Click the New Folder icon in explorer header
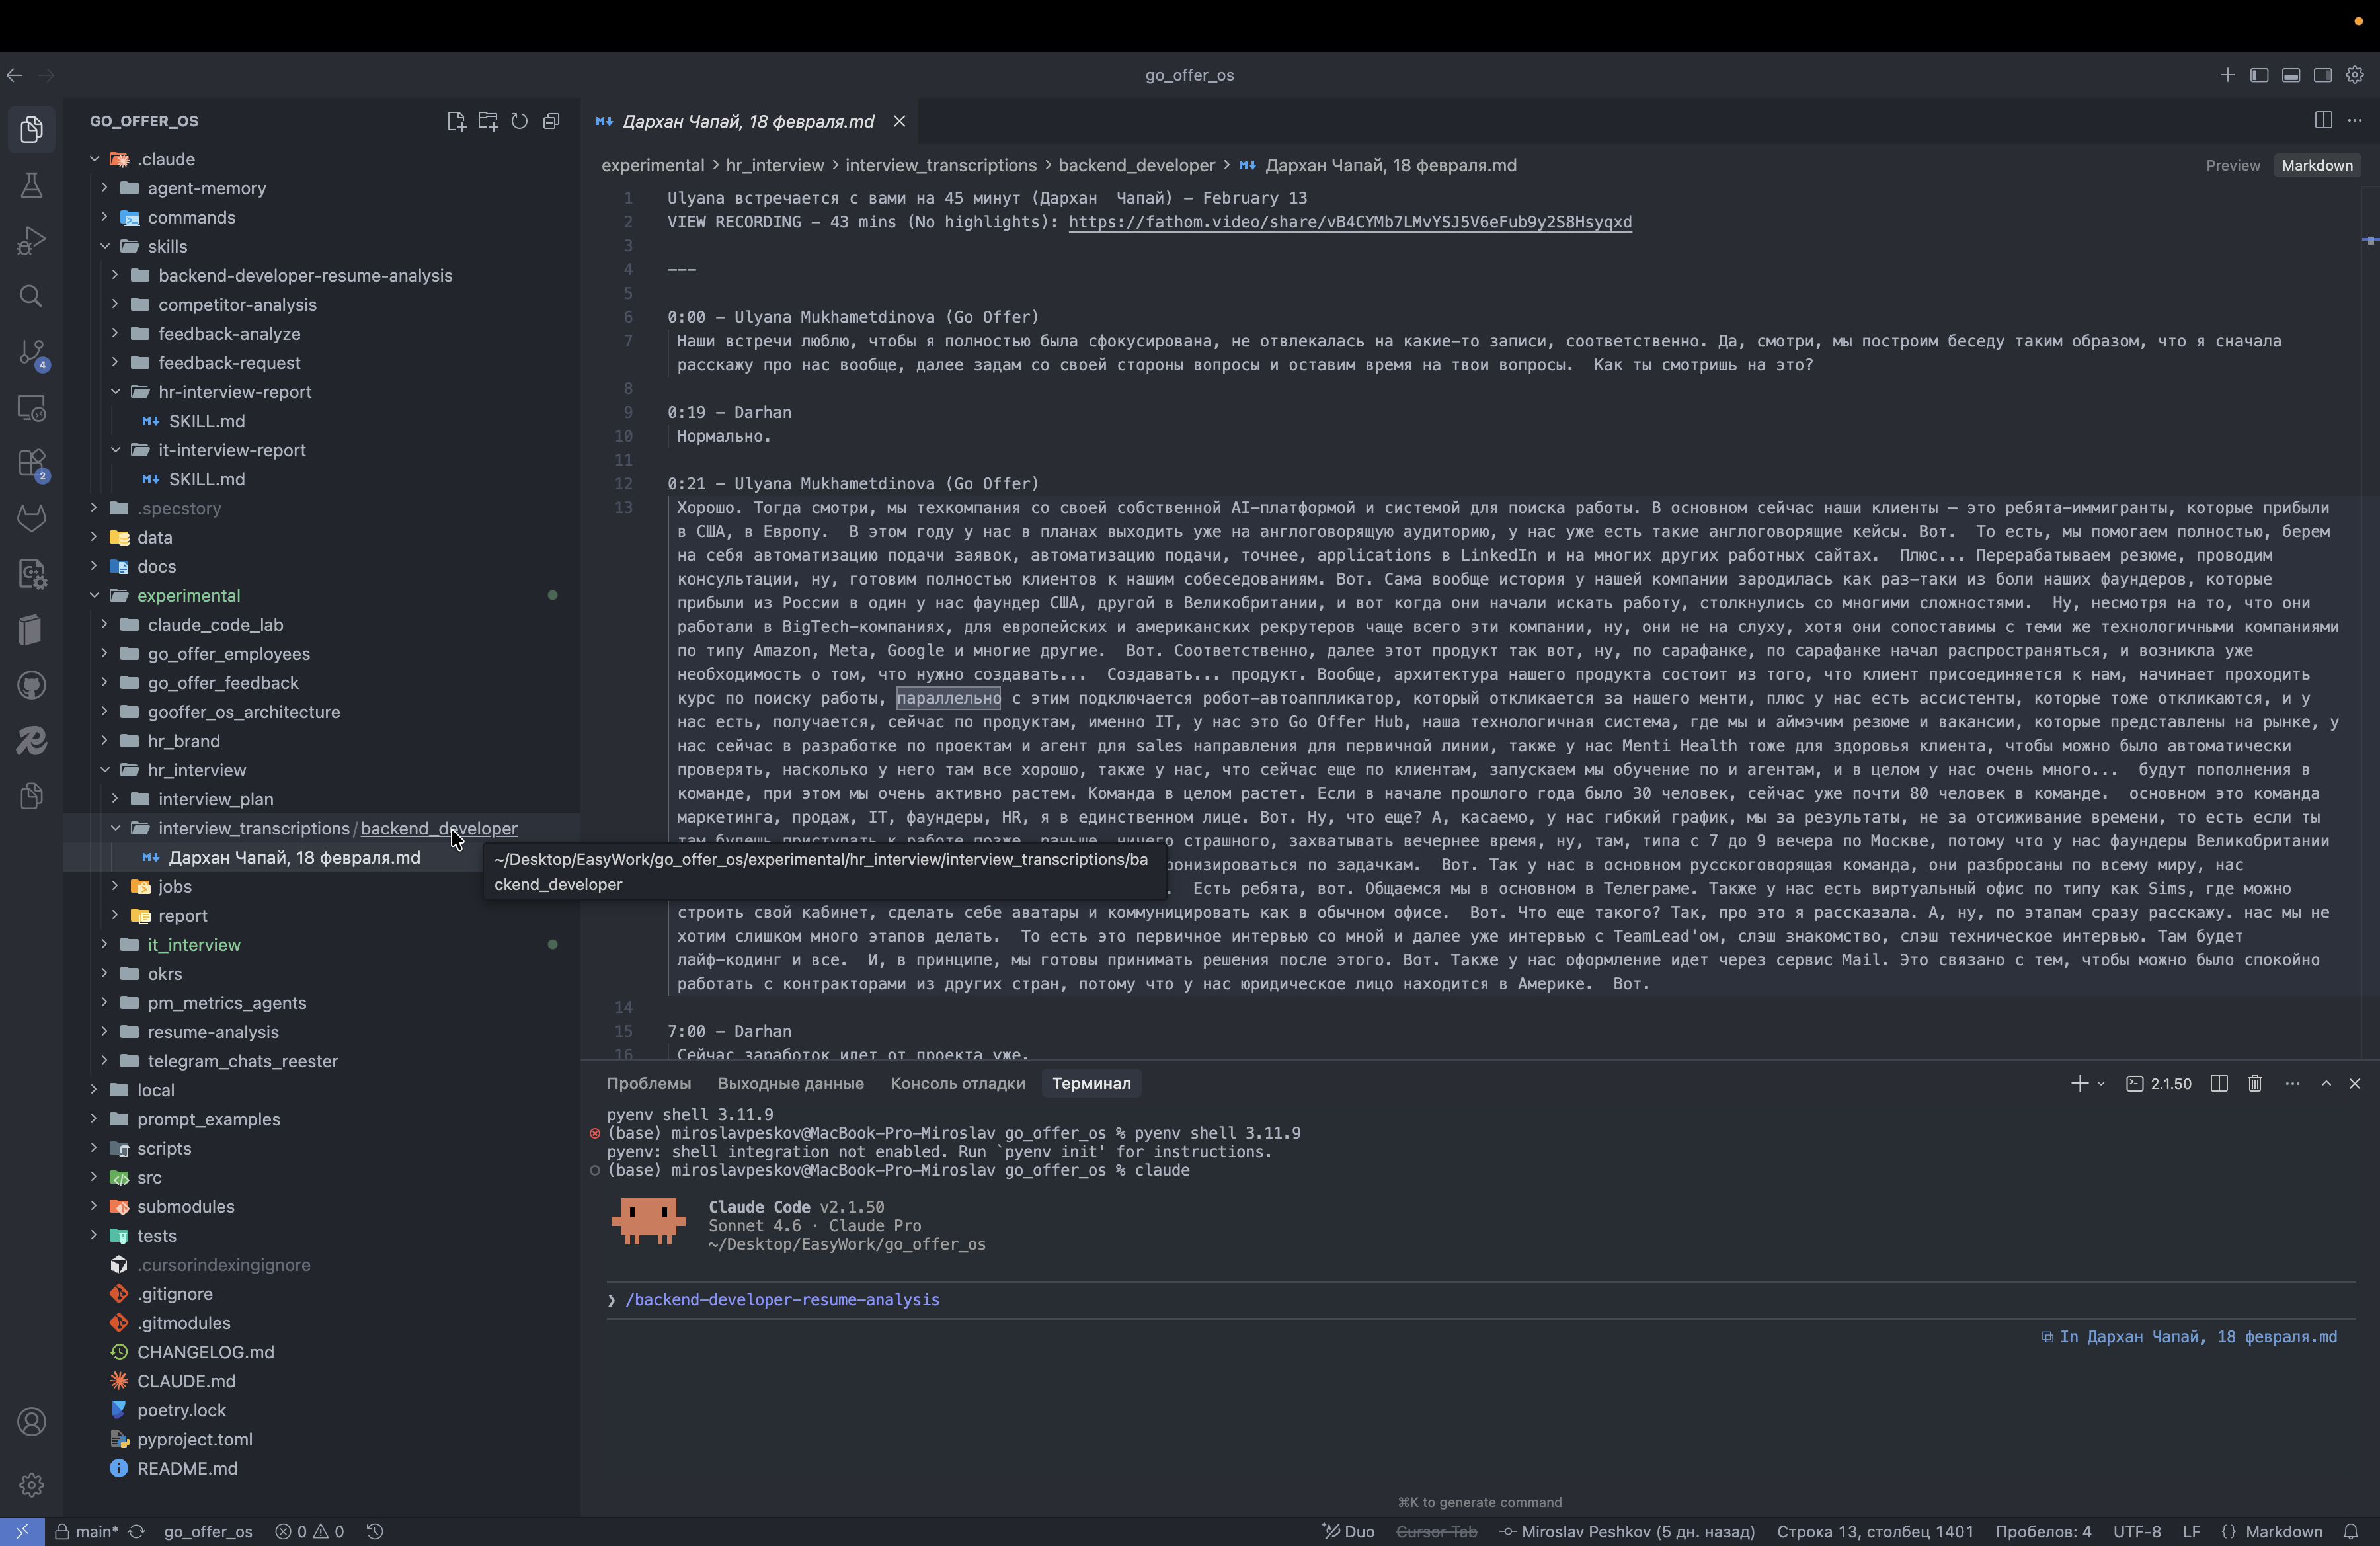 tap(488, 121)
